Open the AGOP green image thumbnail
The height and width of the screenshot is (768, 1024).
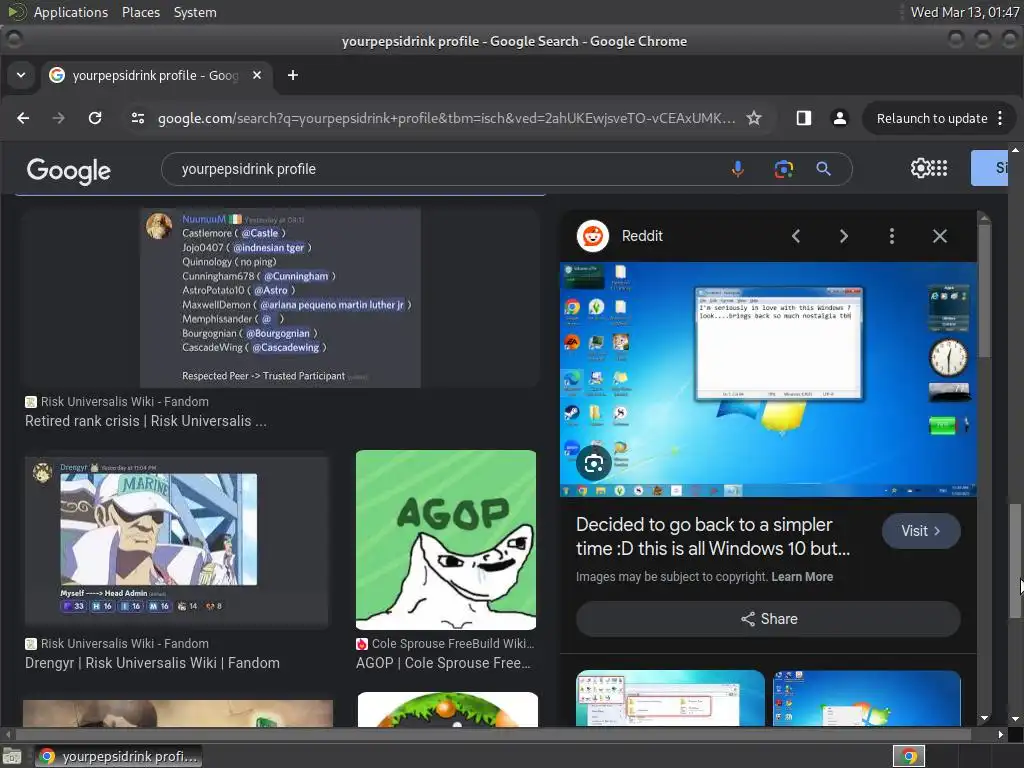(446, 539)
